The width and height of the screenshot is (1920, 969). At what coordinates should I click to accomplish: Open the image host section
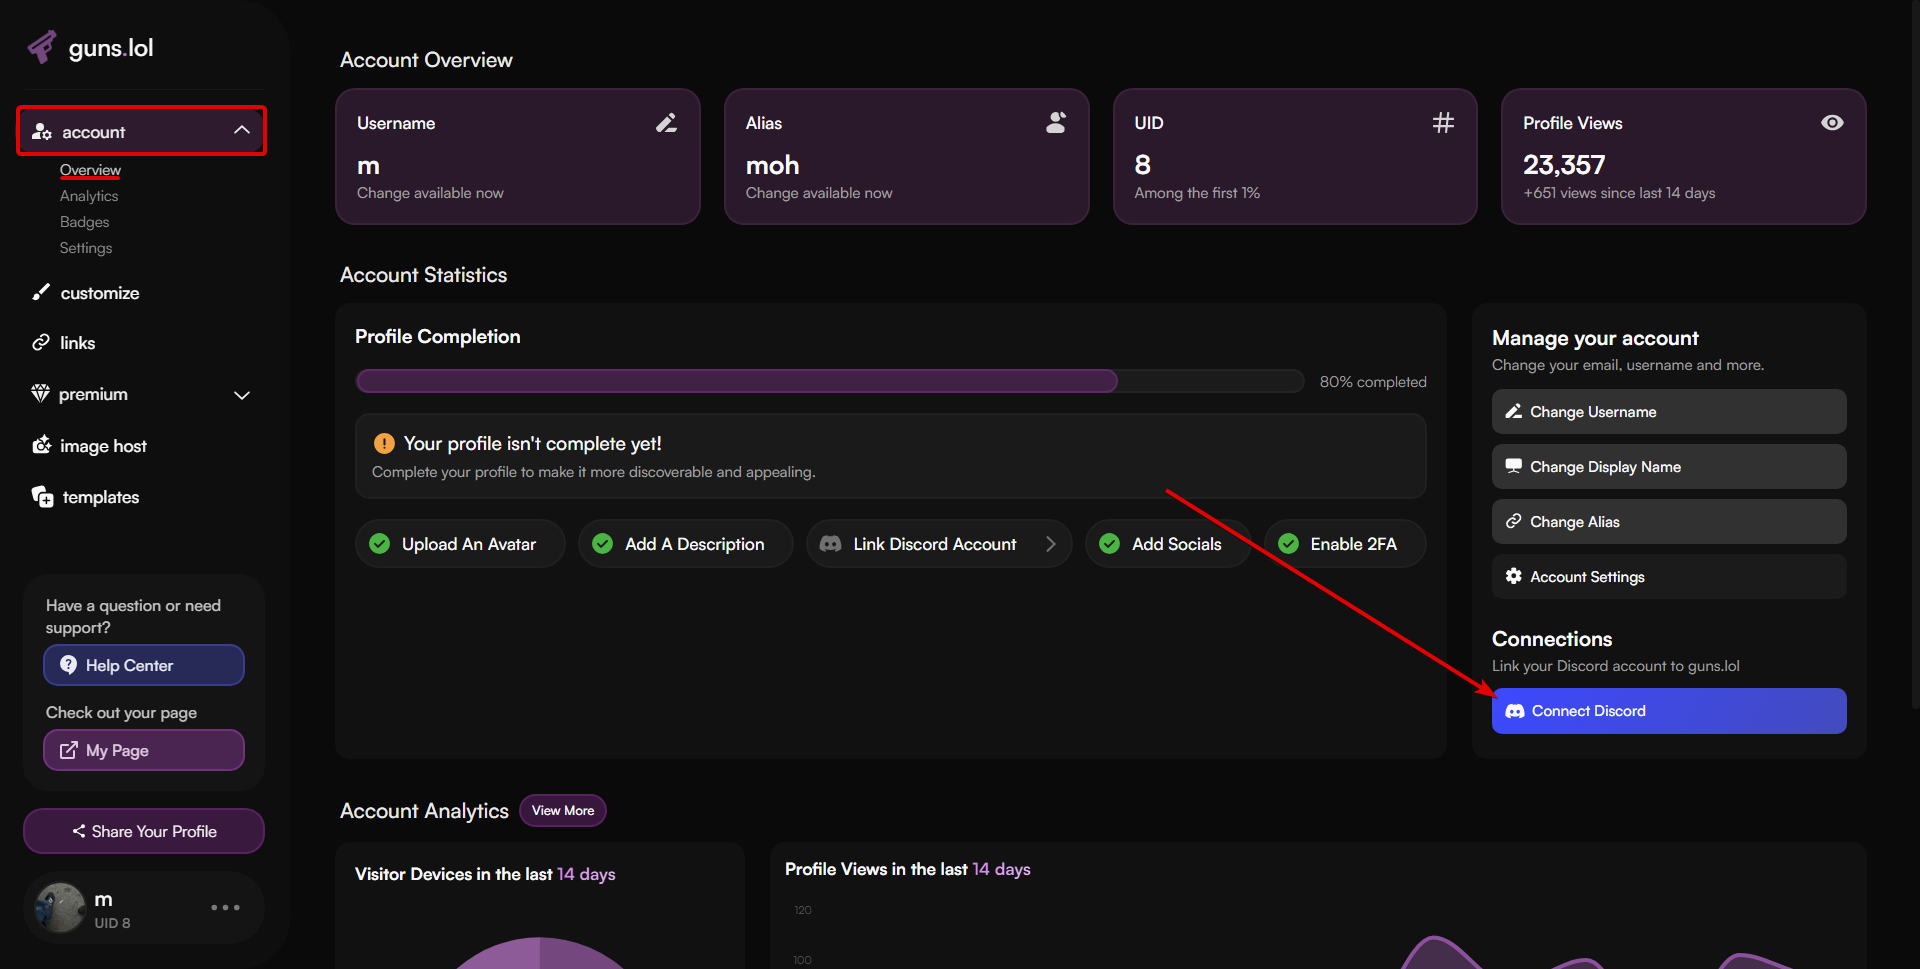point(103,446)
